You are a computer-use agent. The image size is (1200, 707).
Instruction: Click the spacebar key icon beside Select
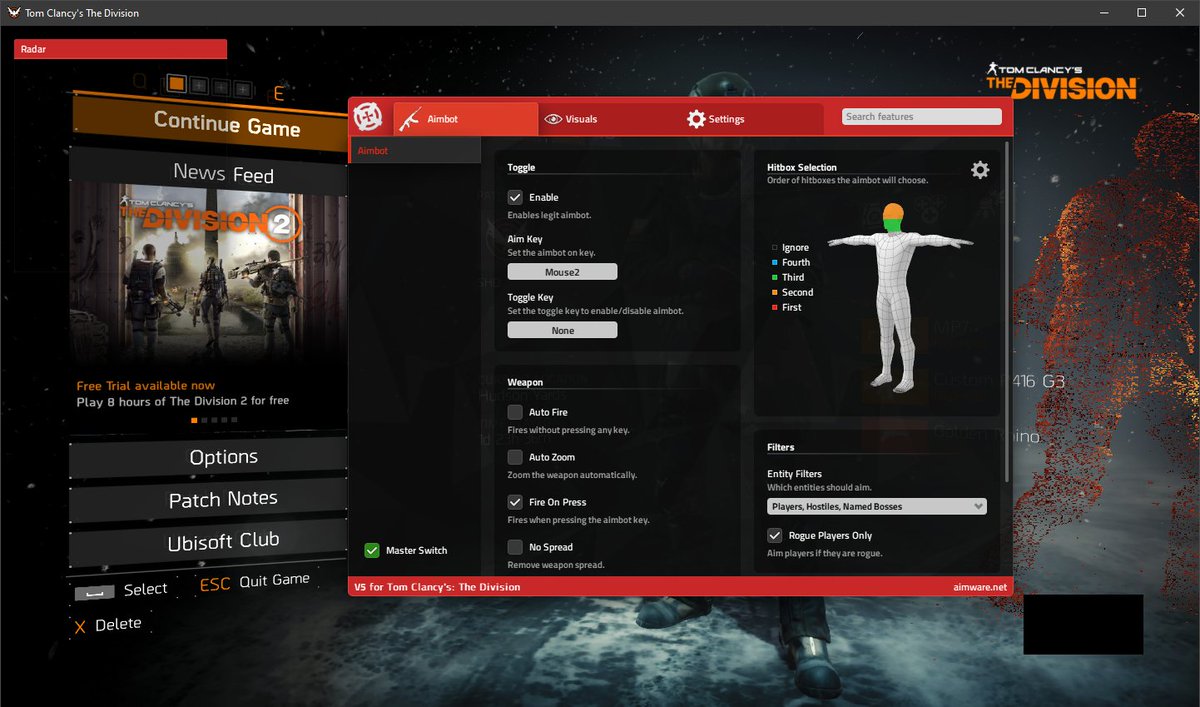click(94, 592)
